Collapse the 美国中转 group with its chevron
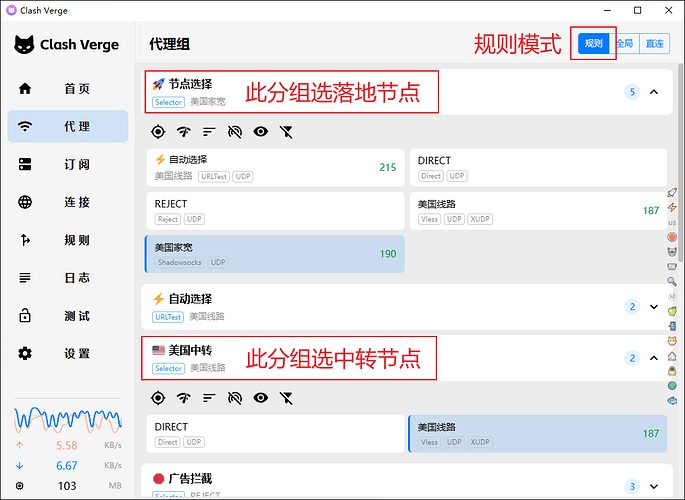 pyautogui.click(x=654, y=358)
